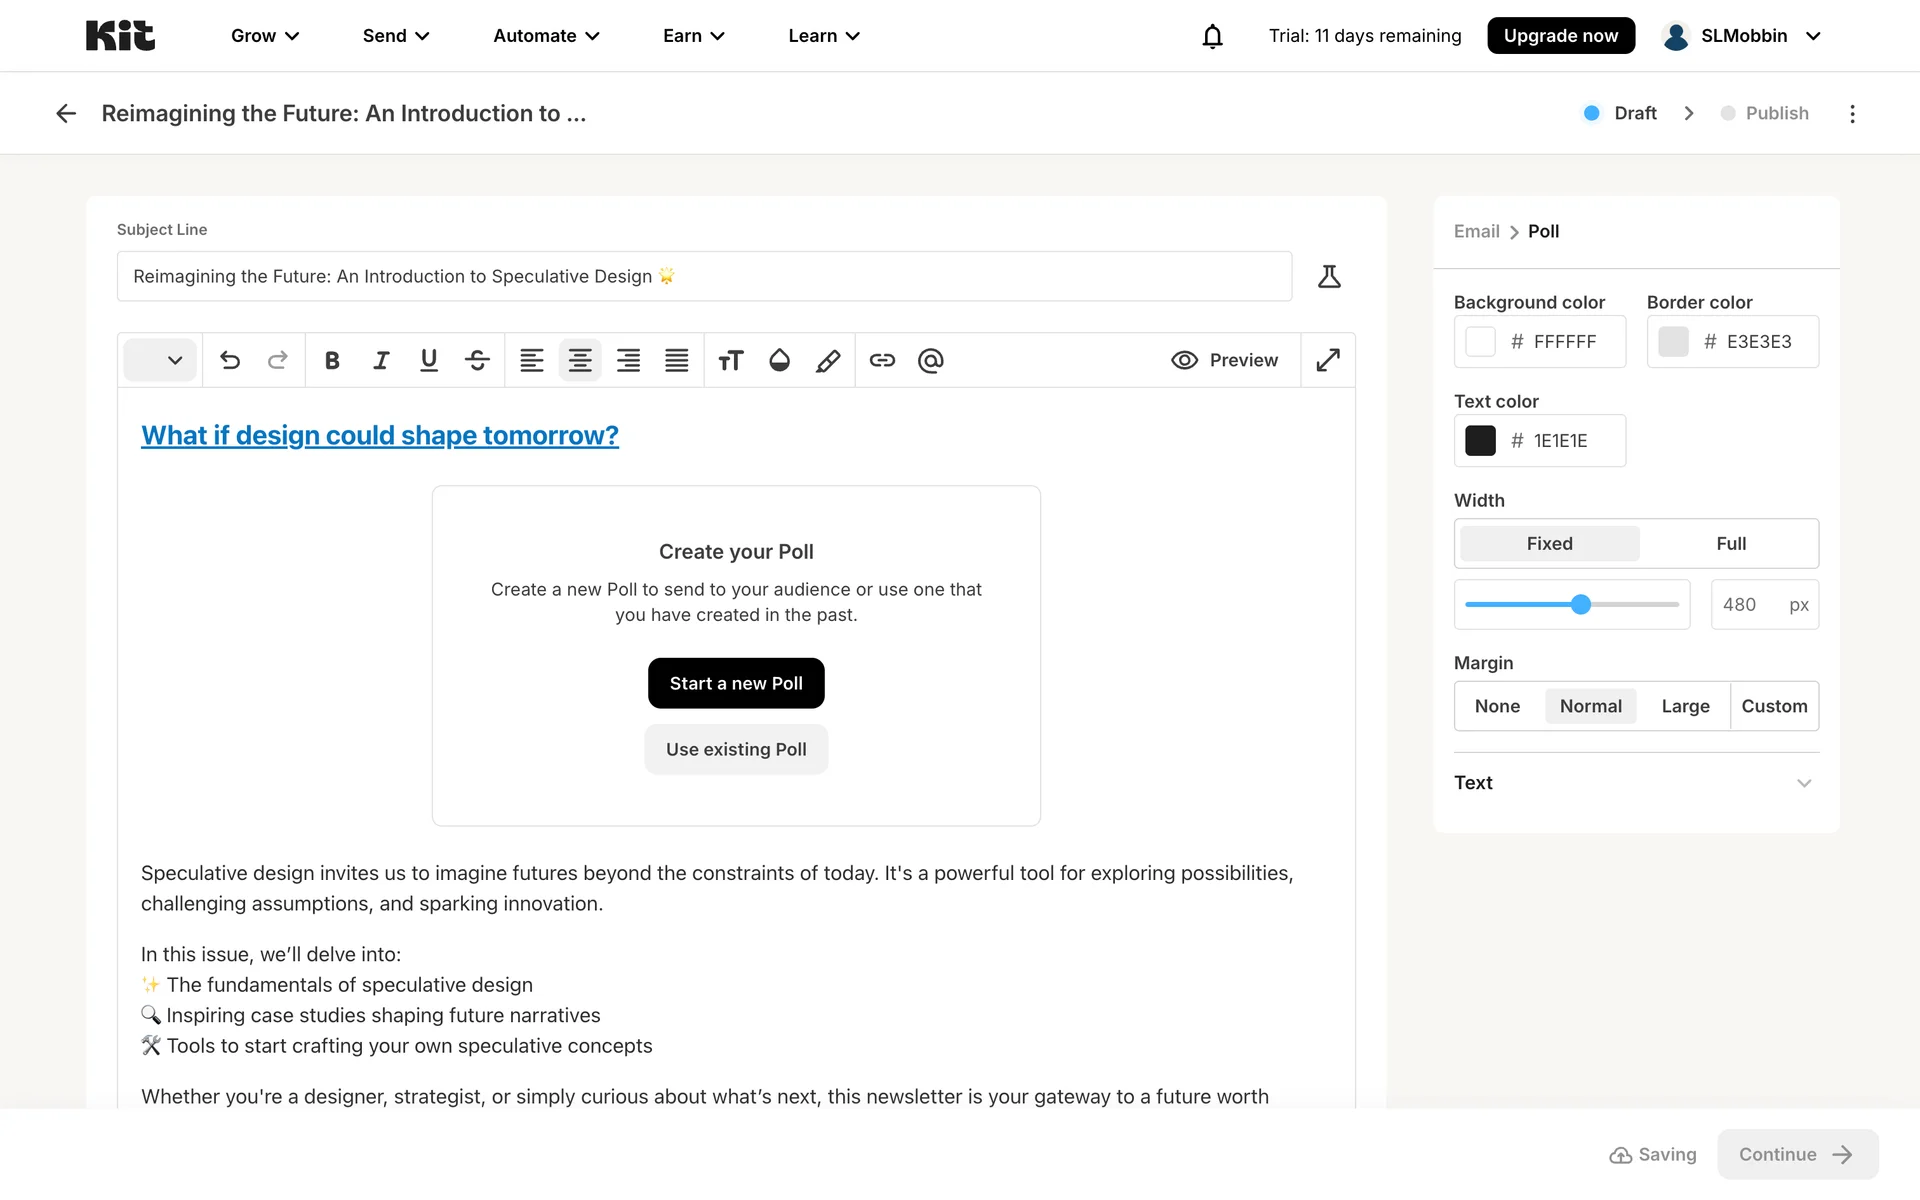The width and height of the screenshot is (1920, 1200).
Task: Open the A/B test flask icon
Action: click(x=1329, y=277)
